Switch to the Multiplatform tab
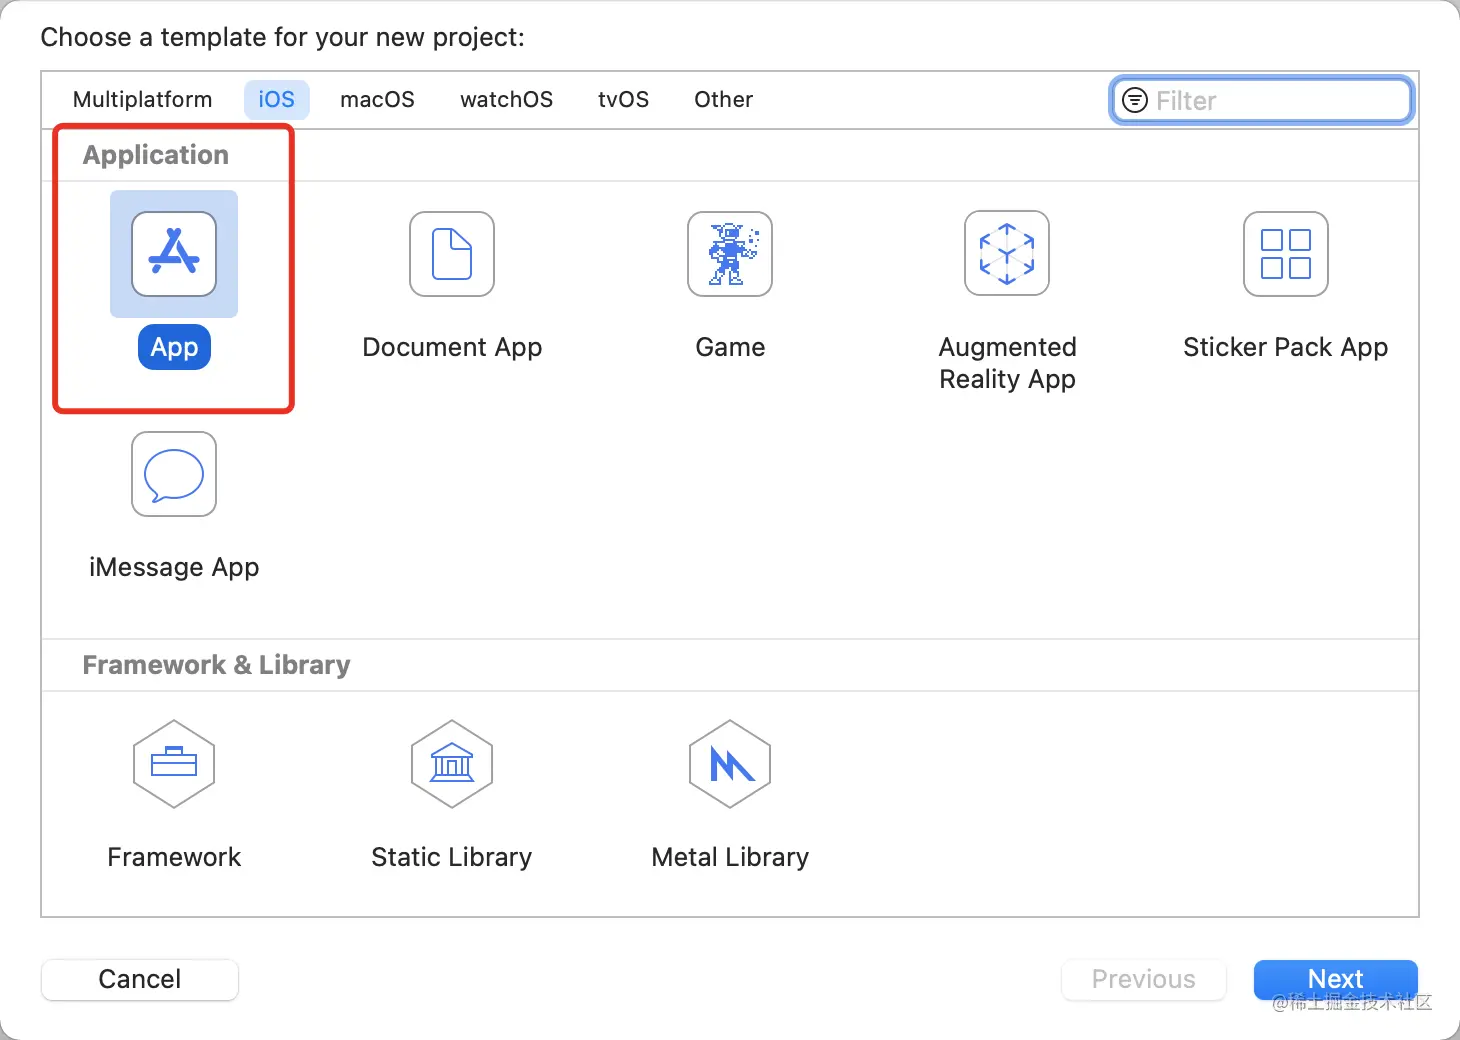The image size is (1460, 1040). click(143, 100)
